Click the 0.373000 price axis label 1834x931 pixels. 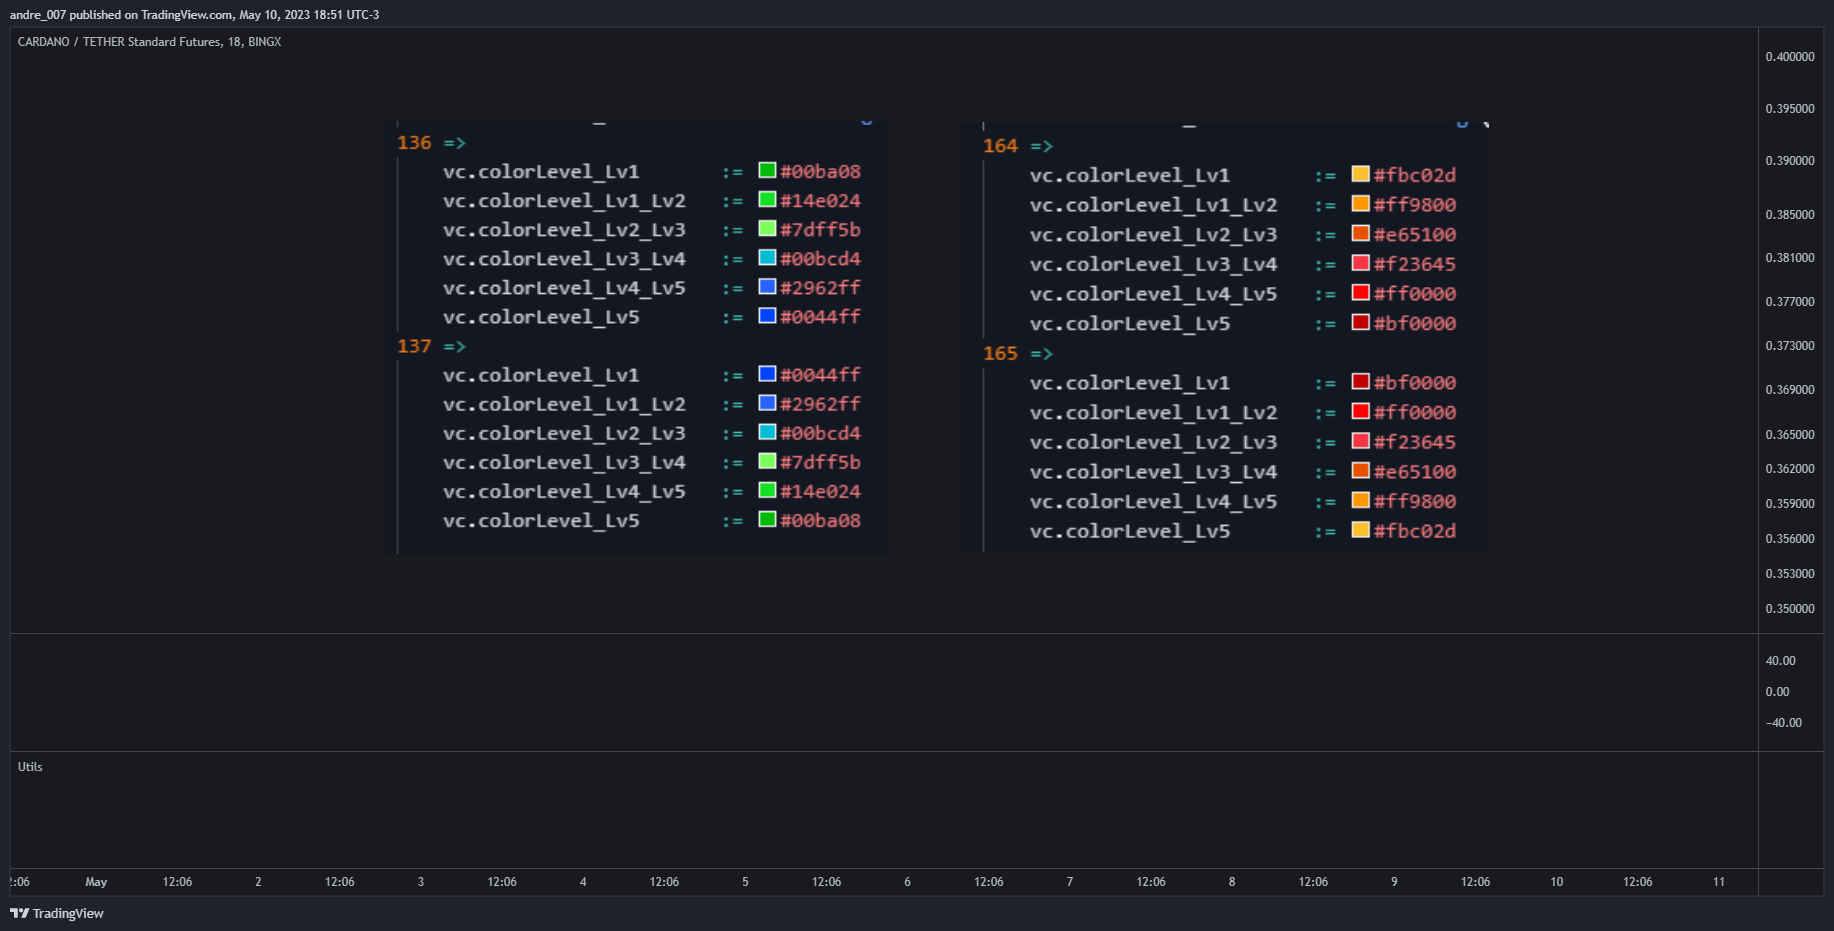[x=1790, y=346]
